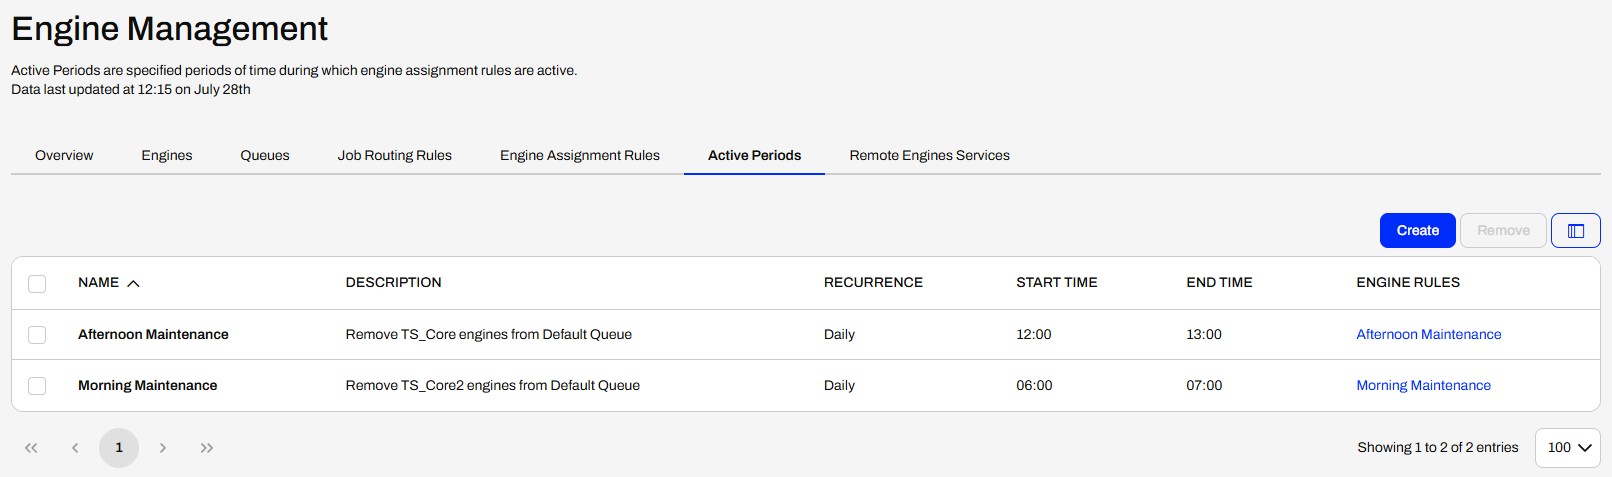
Task: Click 'Remove TS_Core2 engines from Default Queue' description
Action: point(493,385)
